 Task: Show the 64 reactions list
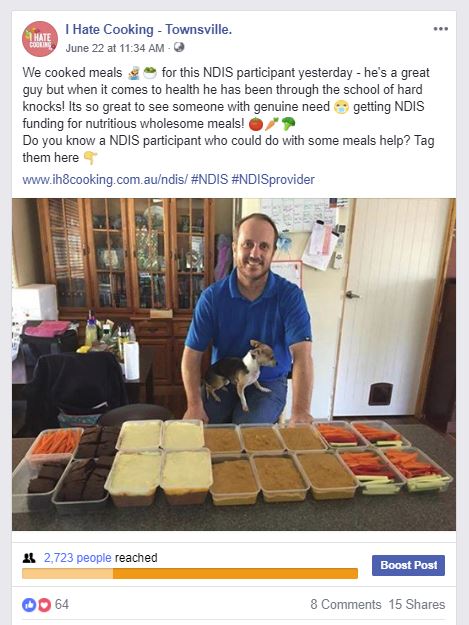click(x=62, y=604)
